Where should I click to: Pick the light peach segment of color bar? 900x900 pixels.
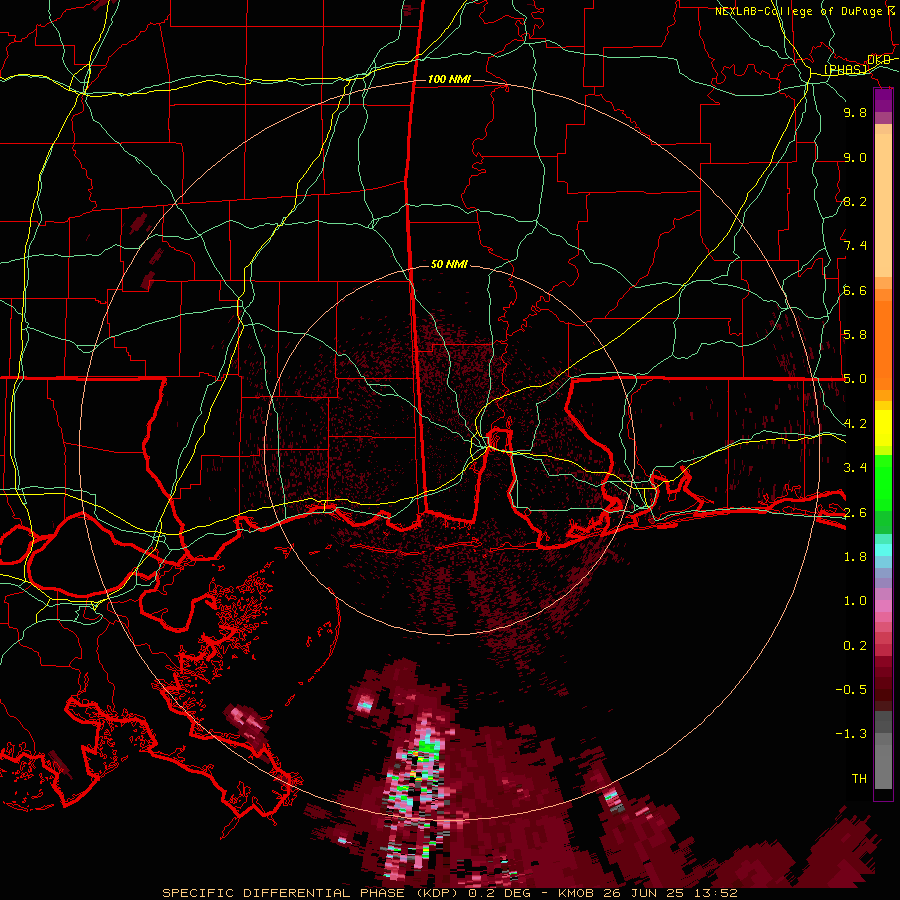point(883,205)
